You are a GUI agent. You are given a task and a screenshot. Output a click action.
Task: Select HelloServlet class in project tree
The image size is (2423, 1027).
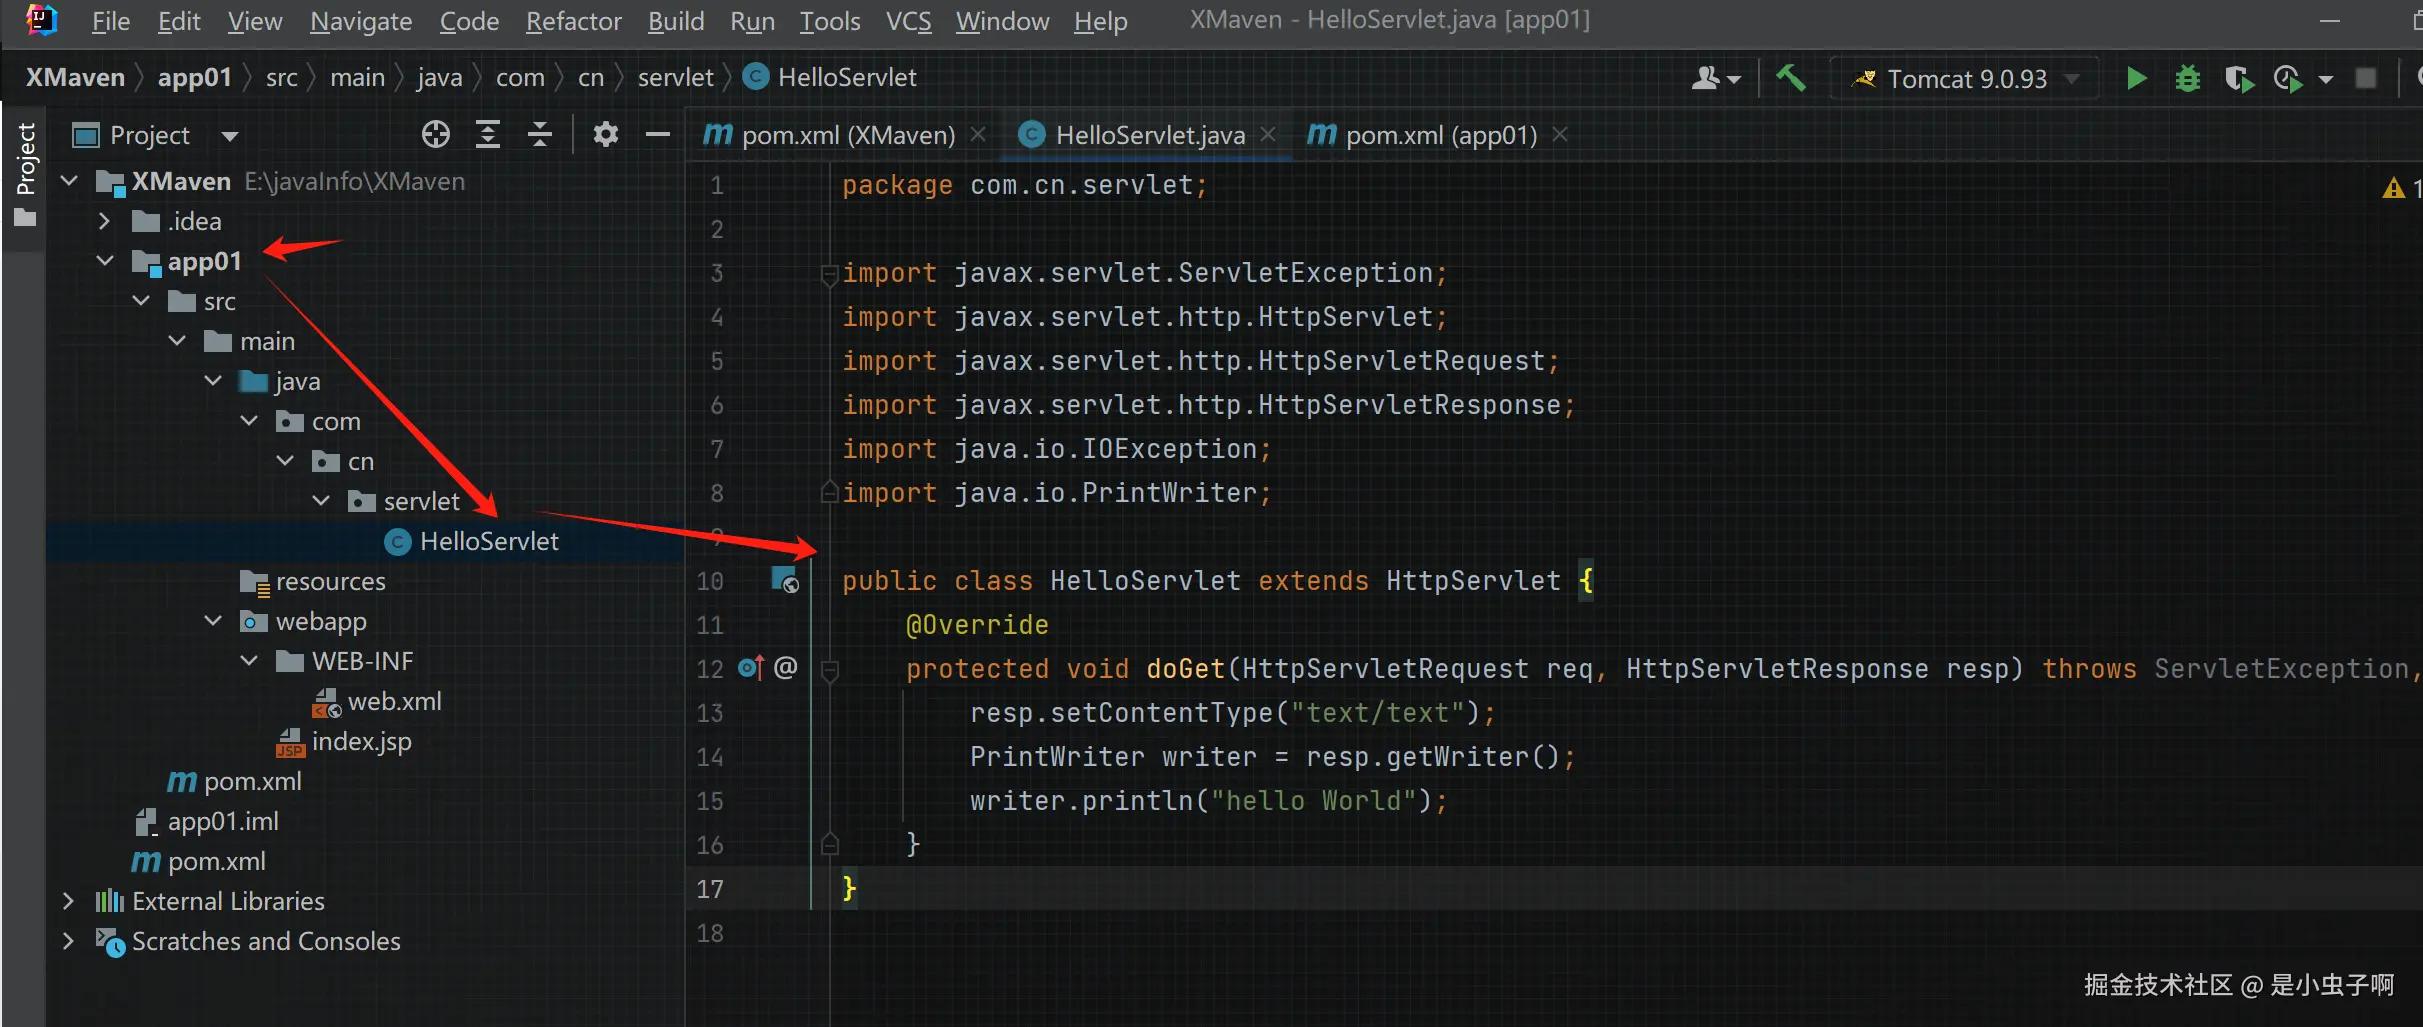pyautogui.click(x=489, y=541)
